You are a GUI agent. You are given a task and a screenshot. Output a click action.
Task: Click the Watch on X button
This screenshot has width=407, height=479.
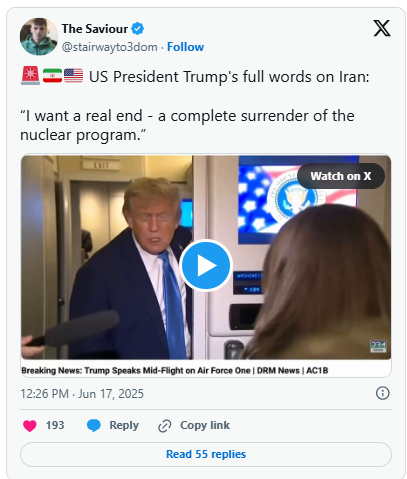click(x=341, y=176)
